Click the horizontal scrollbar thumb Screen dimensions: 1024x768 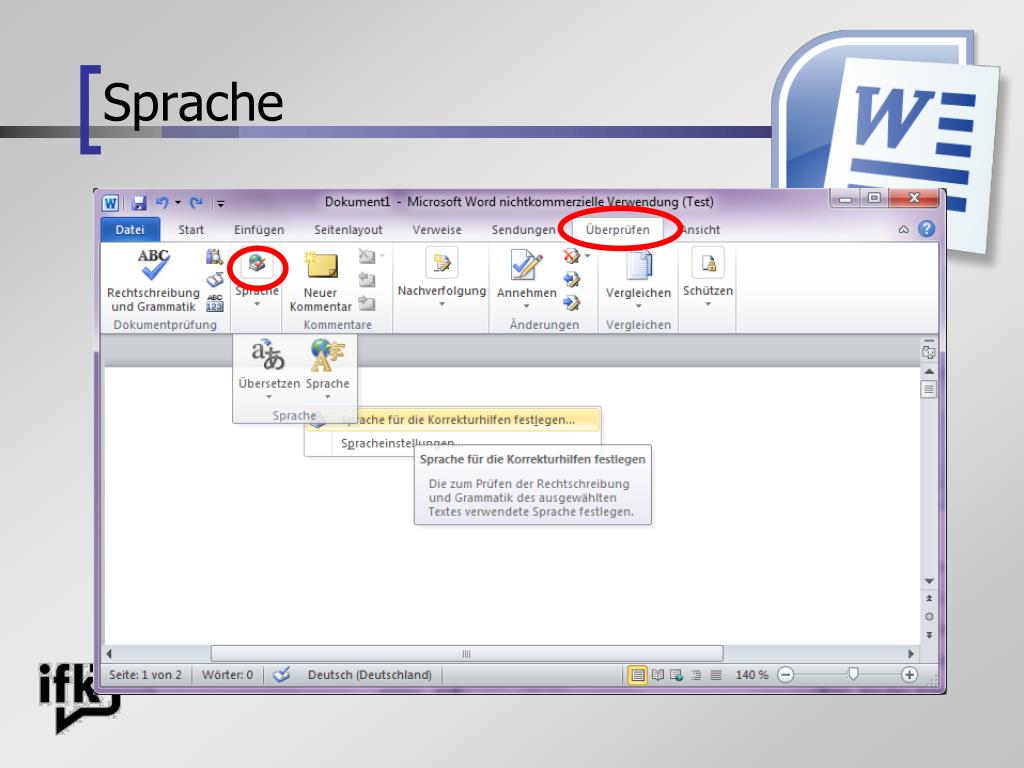pos(466,654)
